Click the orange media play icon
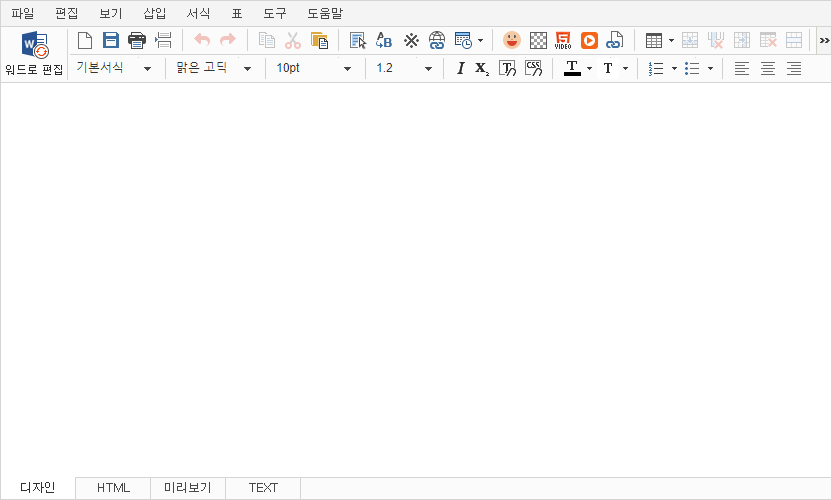Screen dimensions: 832x500 click(589, 40)
